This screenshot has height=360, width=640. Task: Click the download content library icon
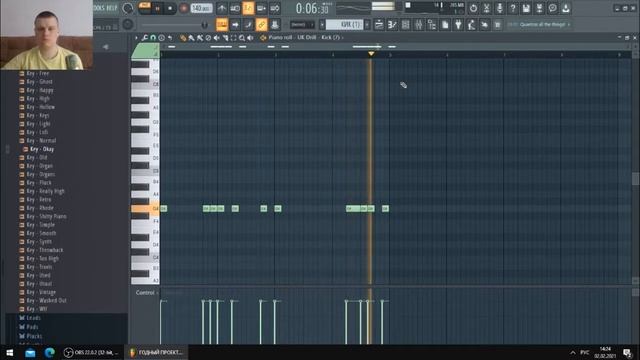tap(566, 8)
